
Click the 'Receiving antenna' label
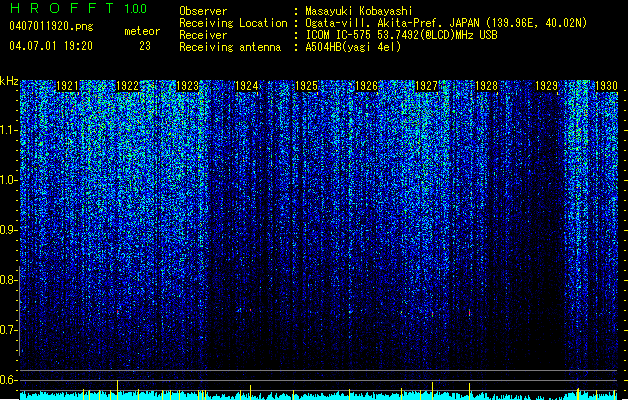pyautogui.click(x=230, y=47)
